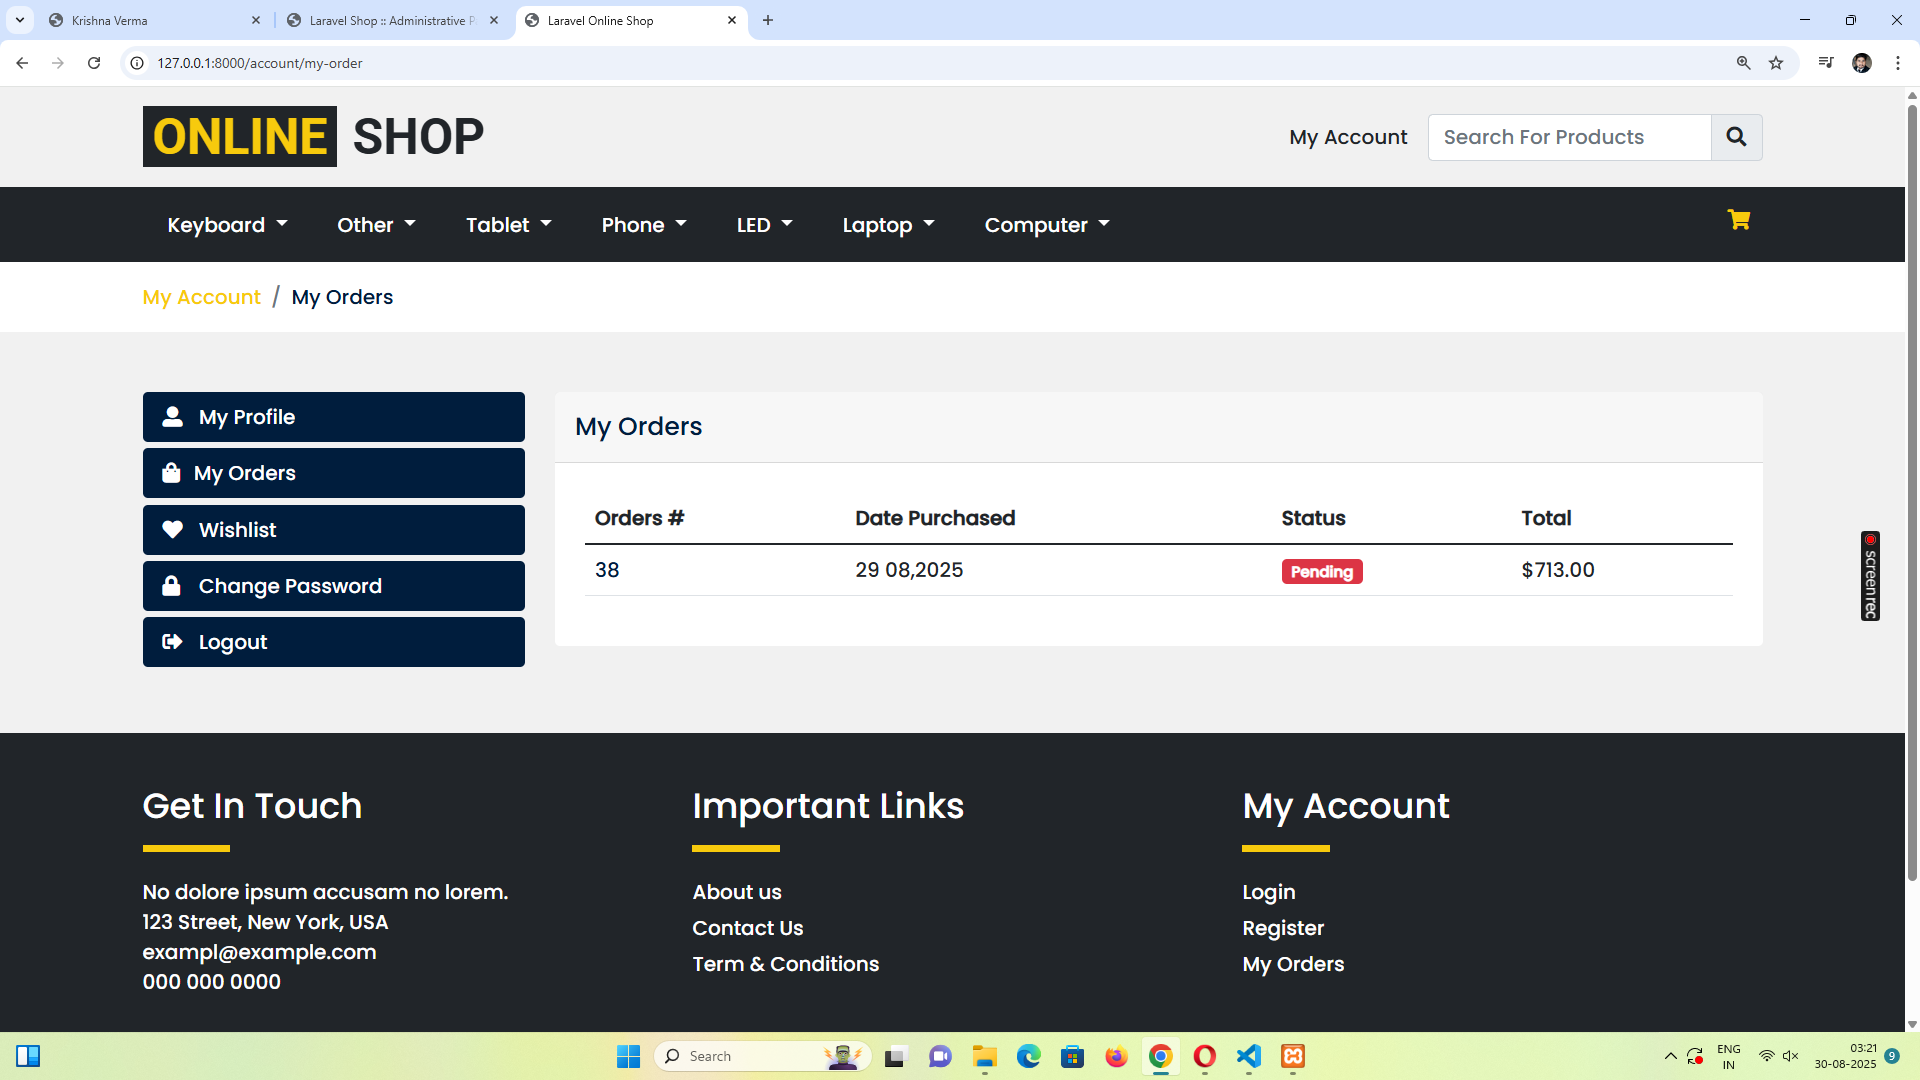Expand the Laptop category dropdown
This screenshot has height=1080, width=1920.
click(x=888, y=225)
